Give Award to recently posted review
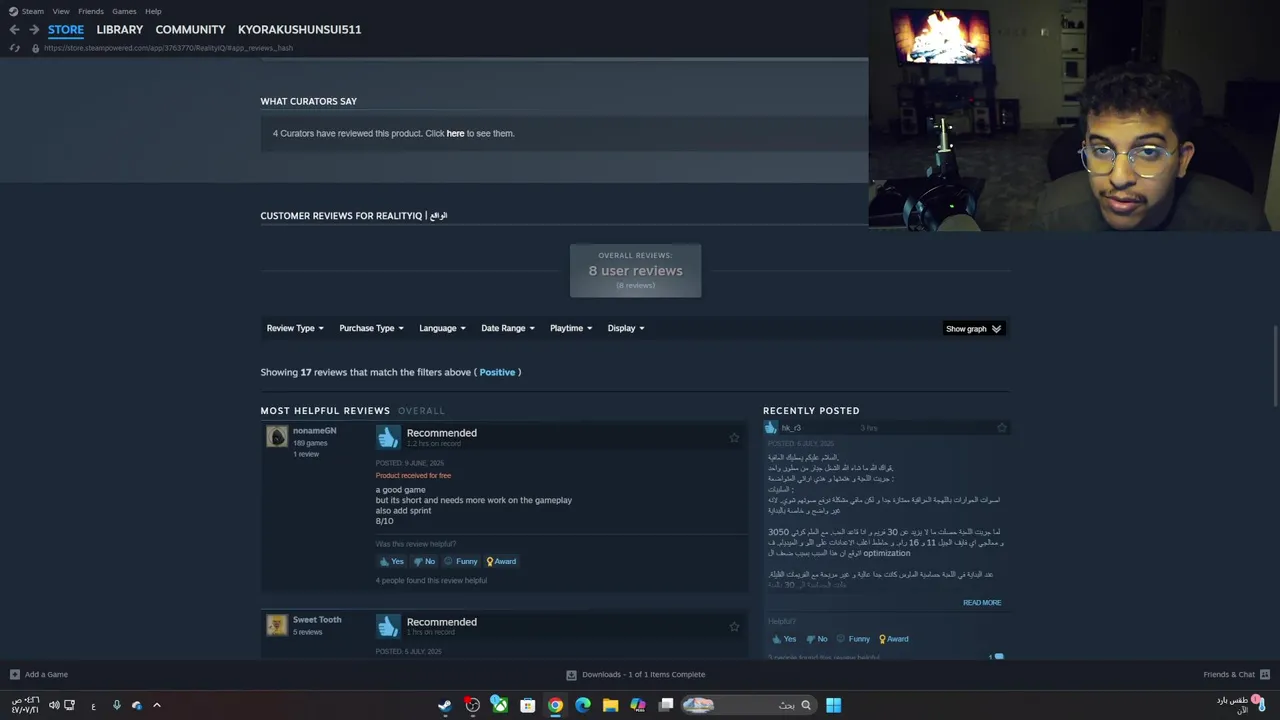1280x720 pixels. [893, 639]
